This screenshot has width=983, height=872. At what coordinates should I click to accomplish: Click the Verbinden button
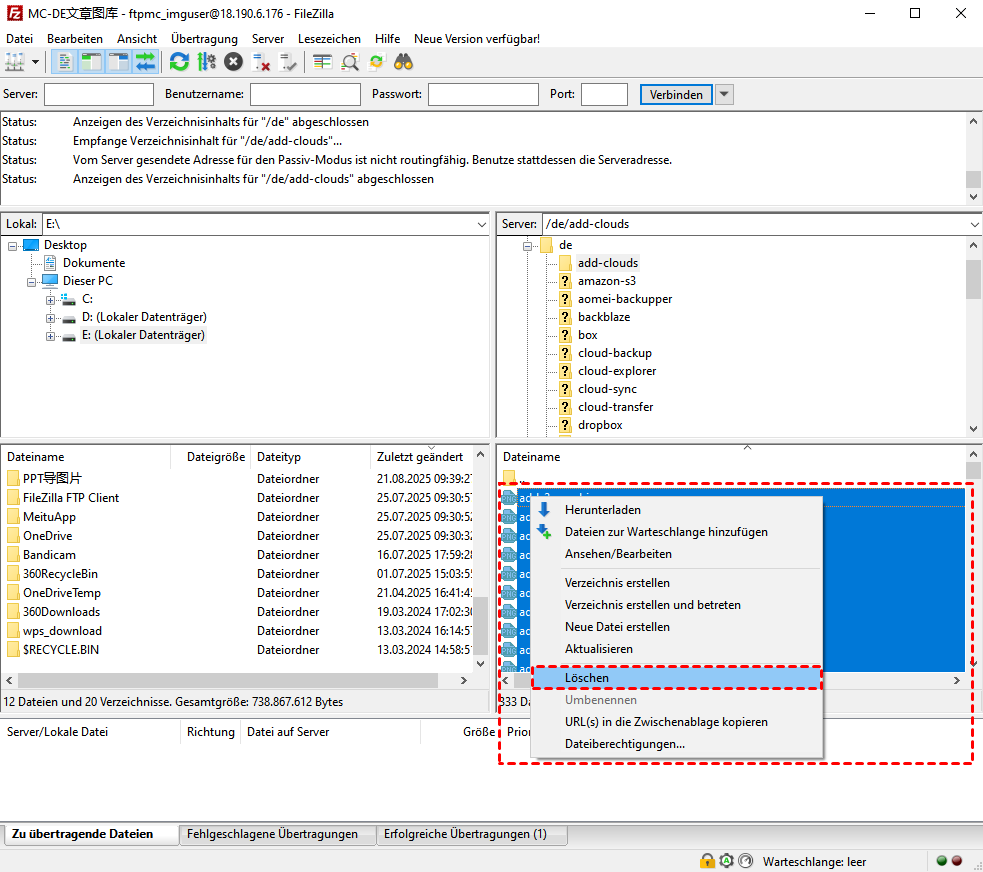[x=675, y=95]
